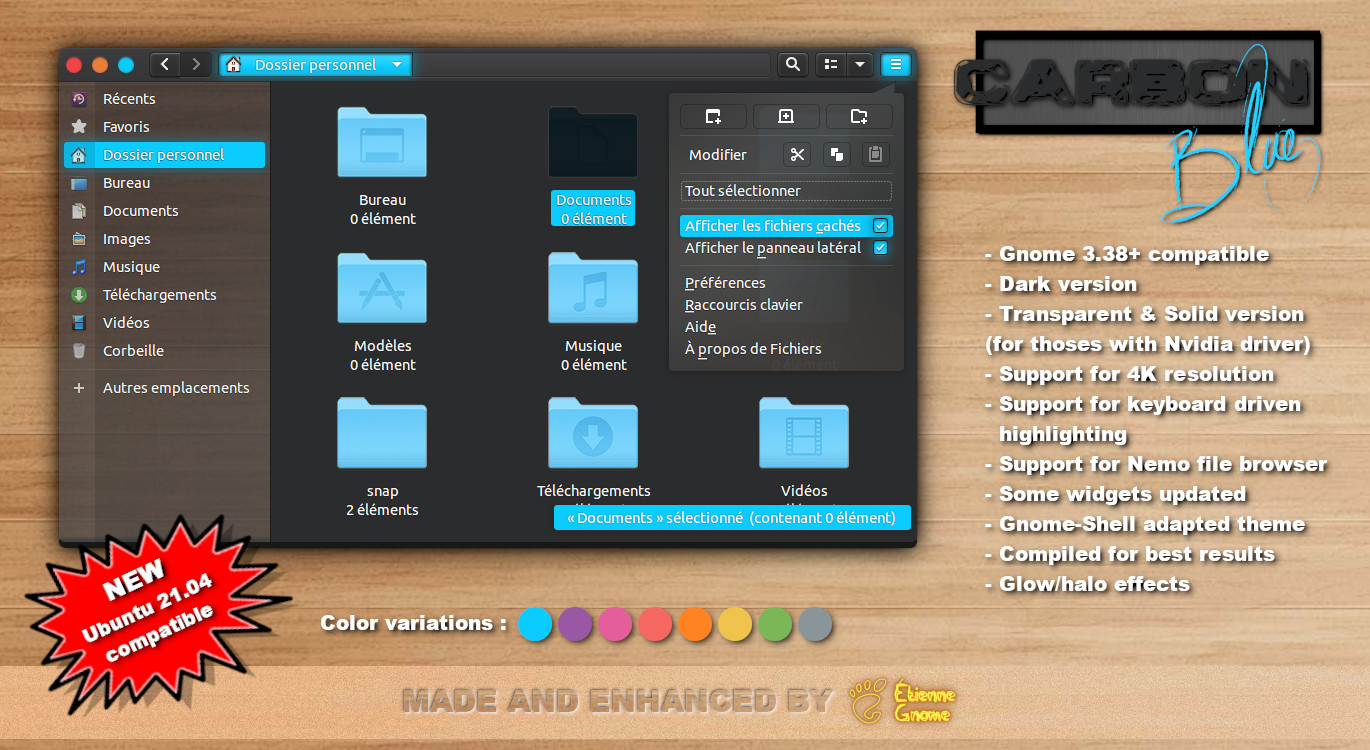Screen dimensions: 1370x750
Task: Click the new tab icon in the menu
Action: (x=786, y=117)
